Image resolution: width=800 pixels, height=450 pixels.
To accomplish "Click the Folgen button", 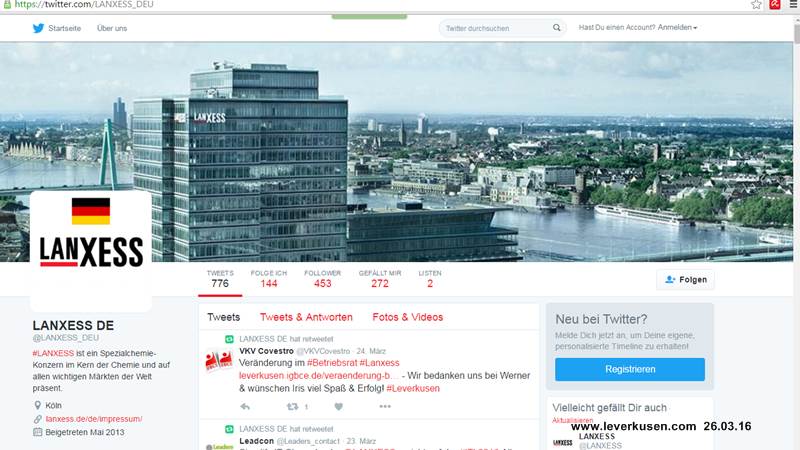I will click(x=686, y=280).
